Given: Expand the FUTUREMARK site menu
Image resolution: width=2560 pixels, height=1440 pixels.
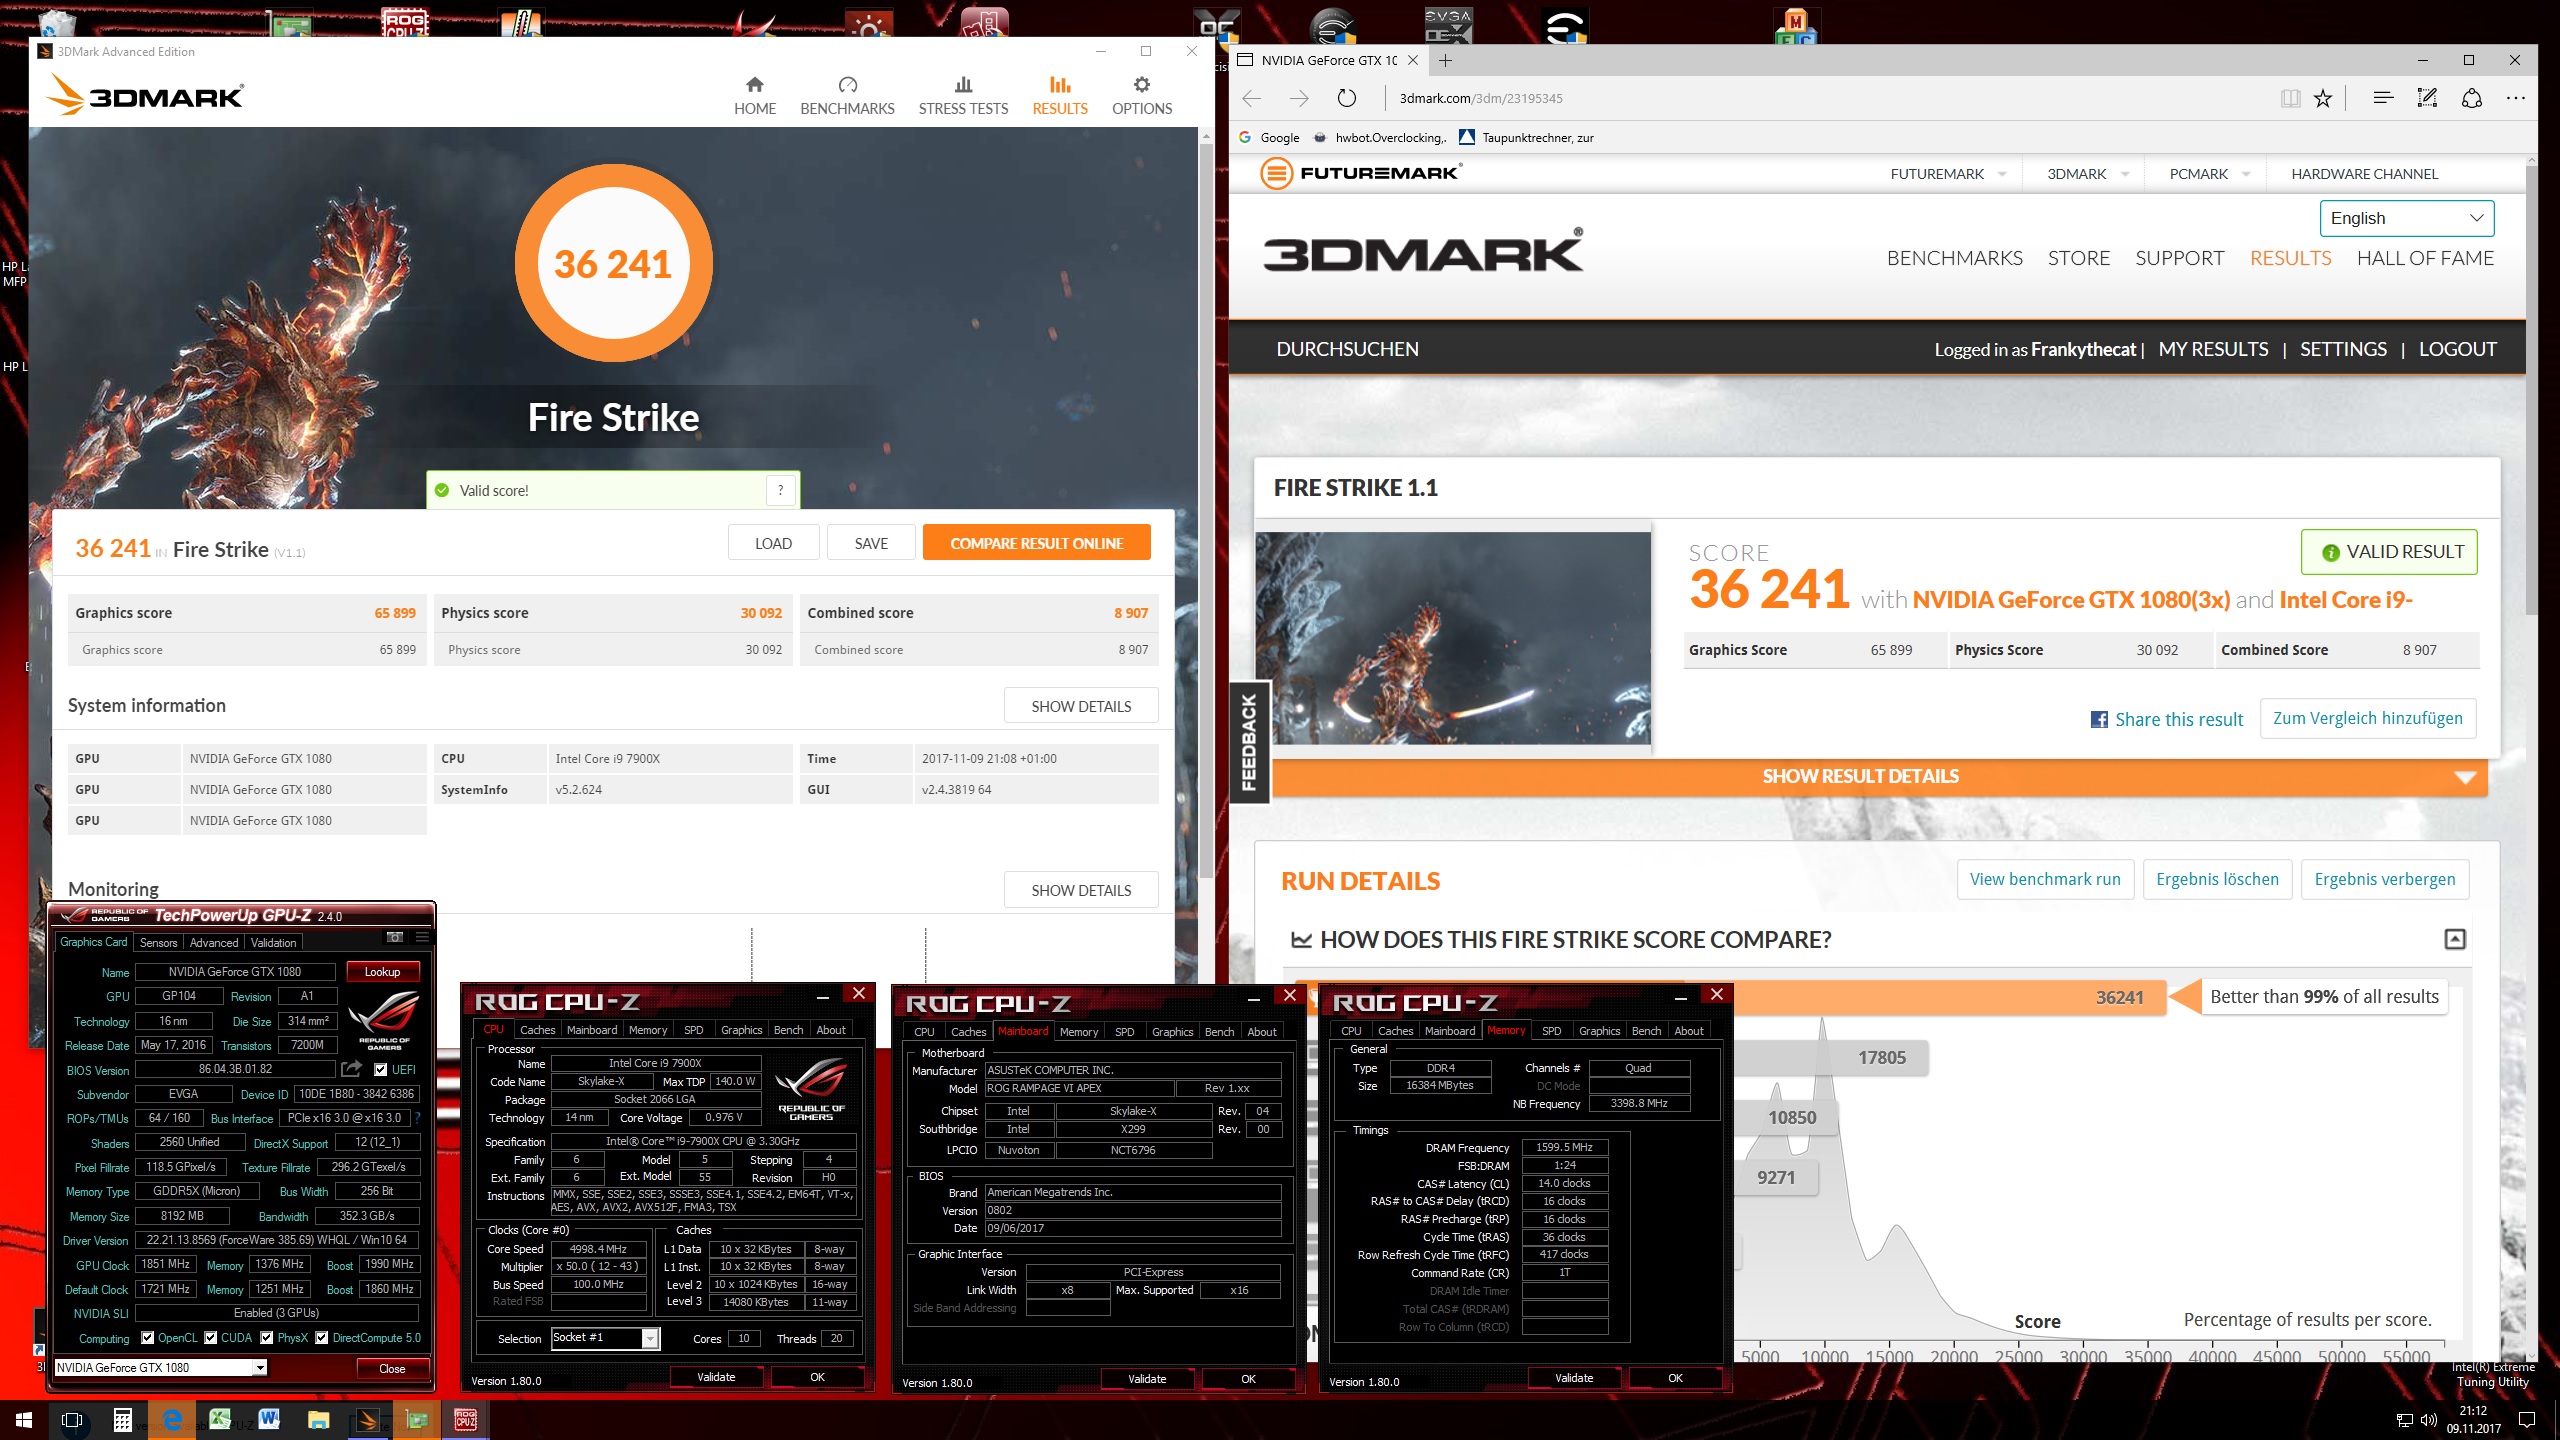Looking at the screenshot, I should click(x=1947, y=174).
